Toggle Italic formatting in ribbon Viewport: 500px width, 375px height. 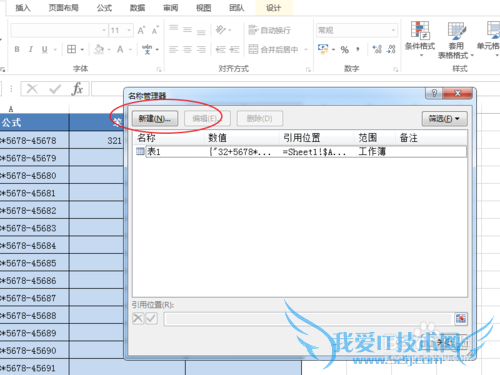click(x=31, y=49)
